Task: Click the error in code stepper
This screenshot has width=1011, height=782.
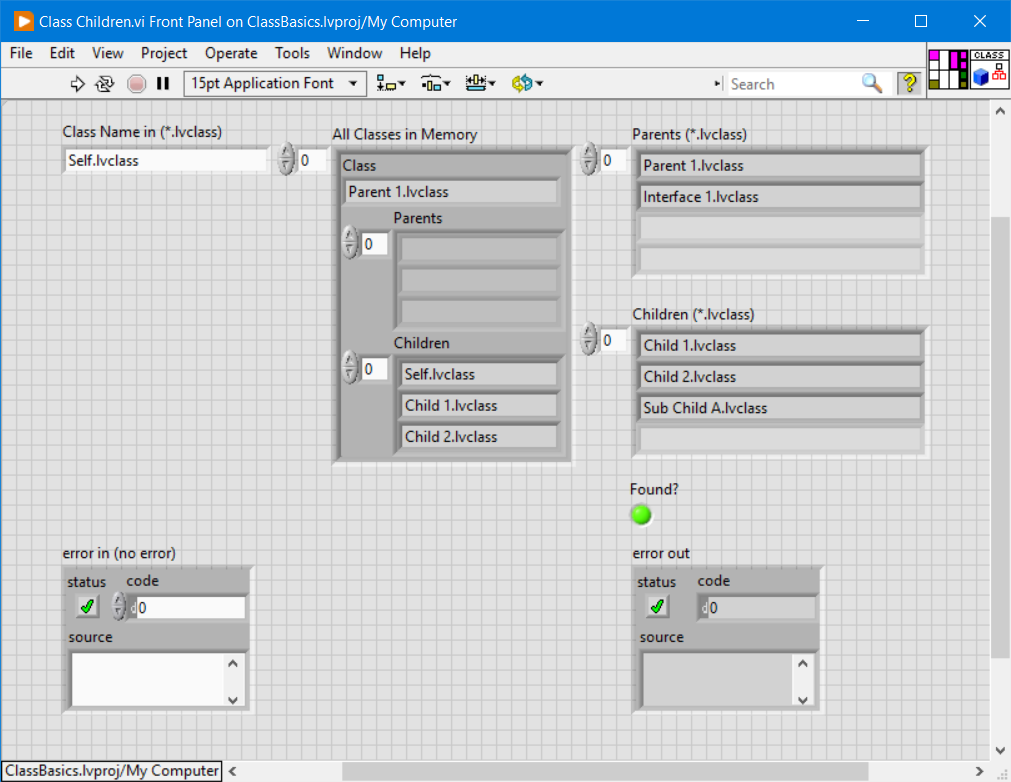Action: [x=119, y=607]
